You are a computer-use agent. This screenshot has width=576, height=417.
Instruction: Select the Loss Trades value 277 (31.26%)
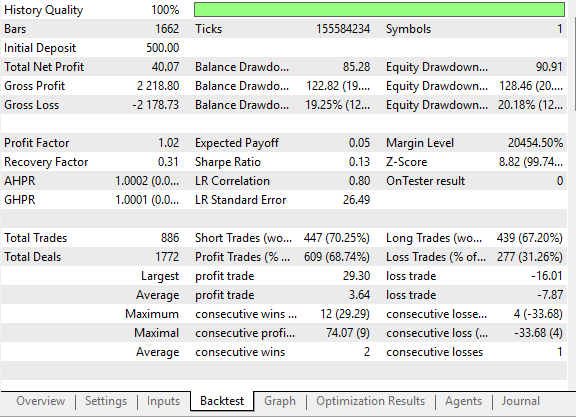[530, 257]
